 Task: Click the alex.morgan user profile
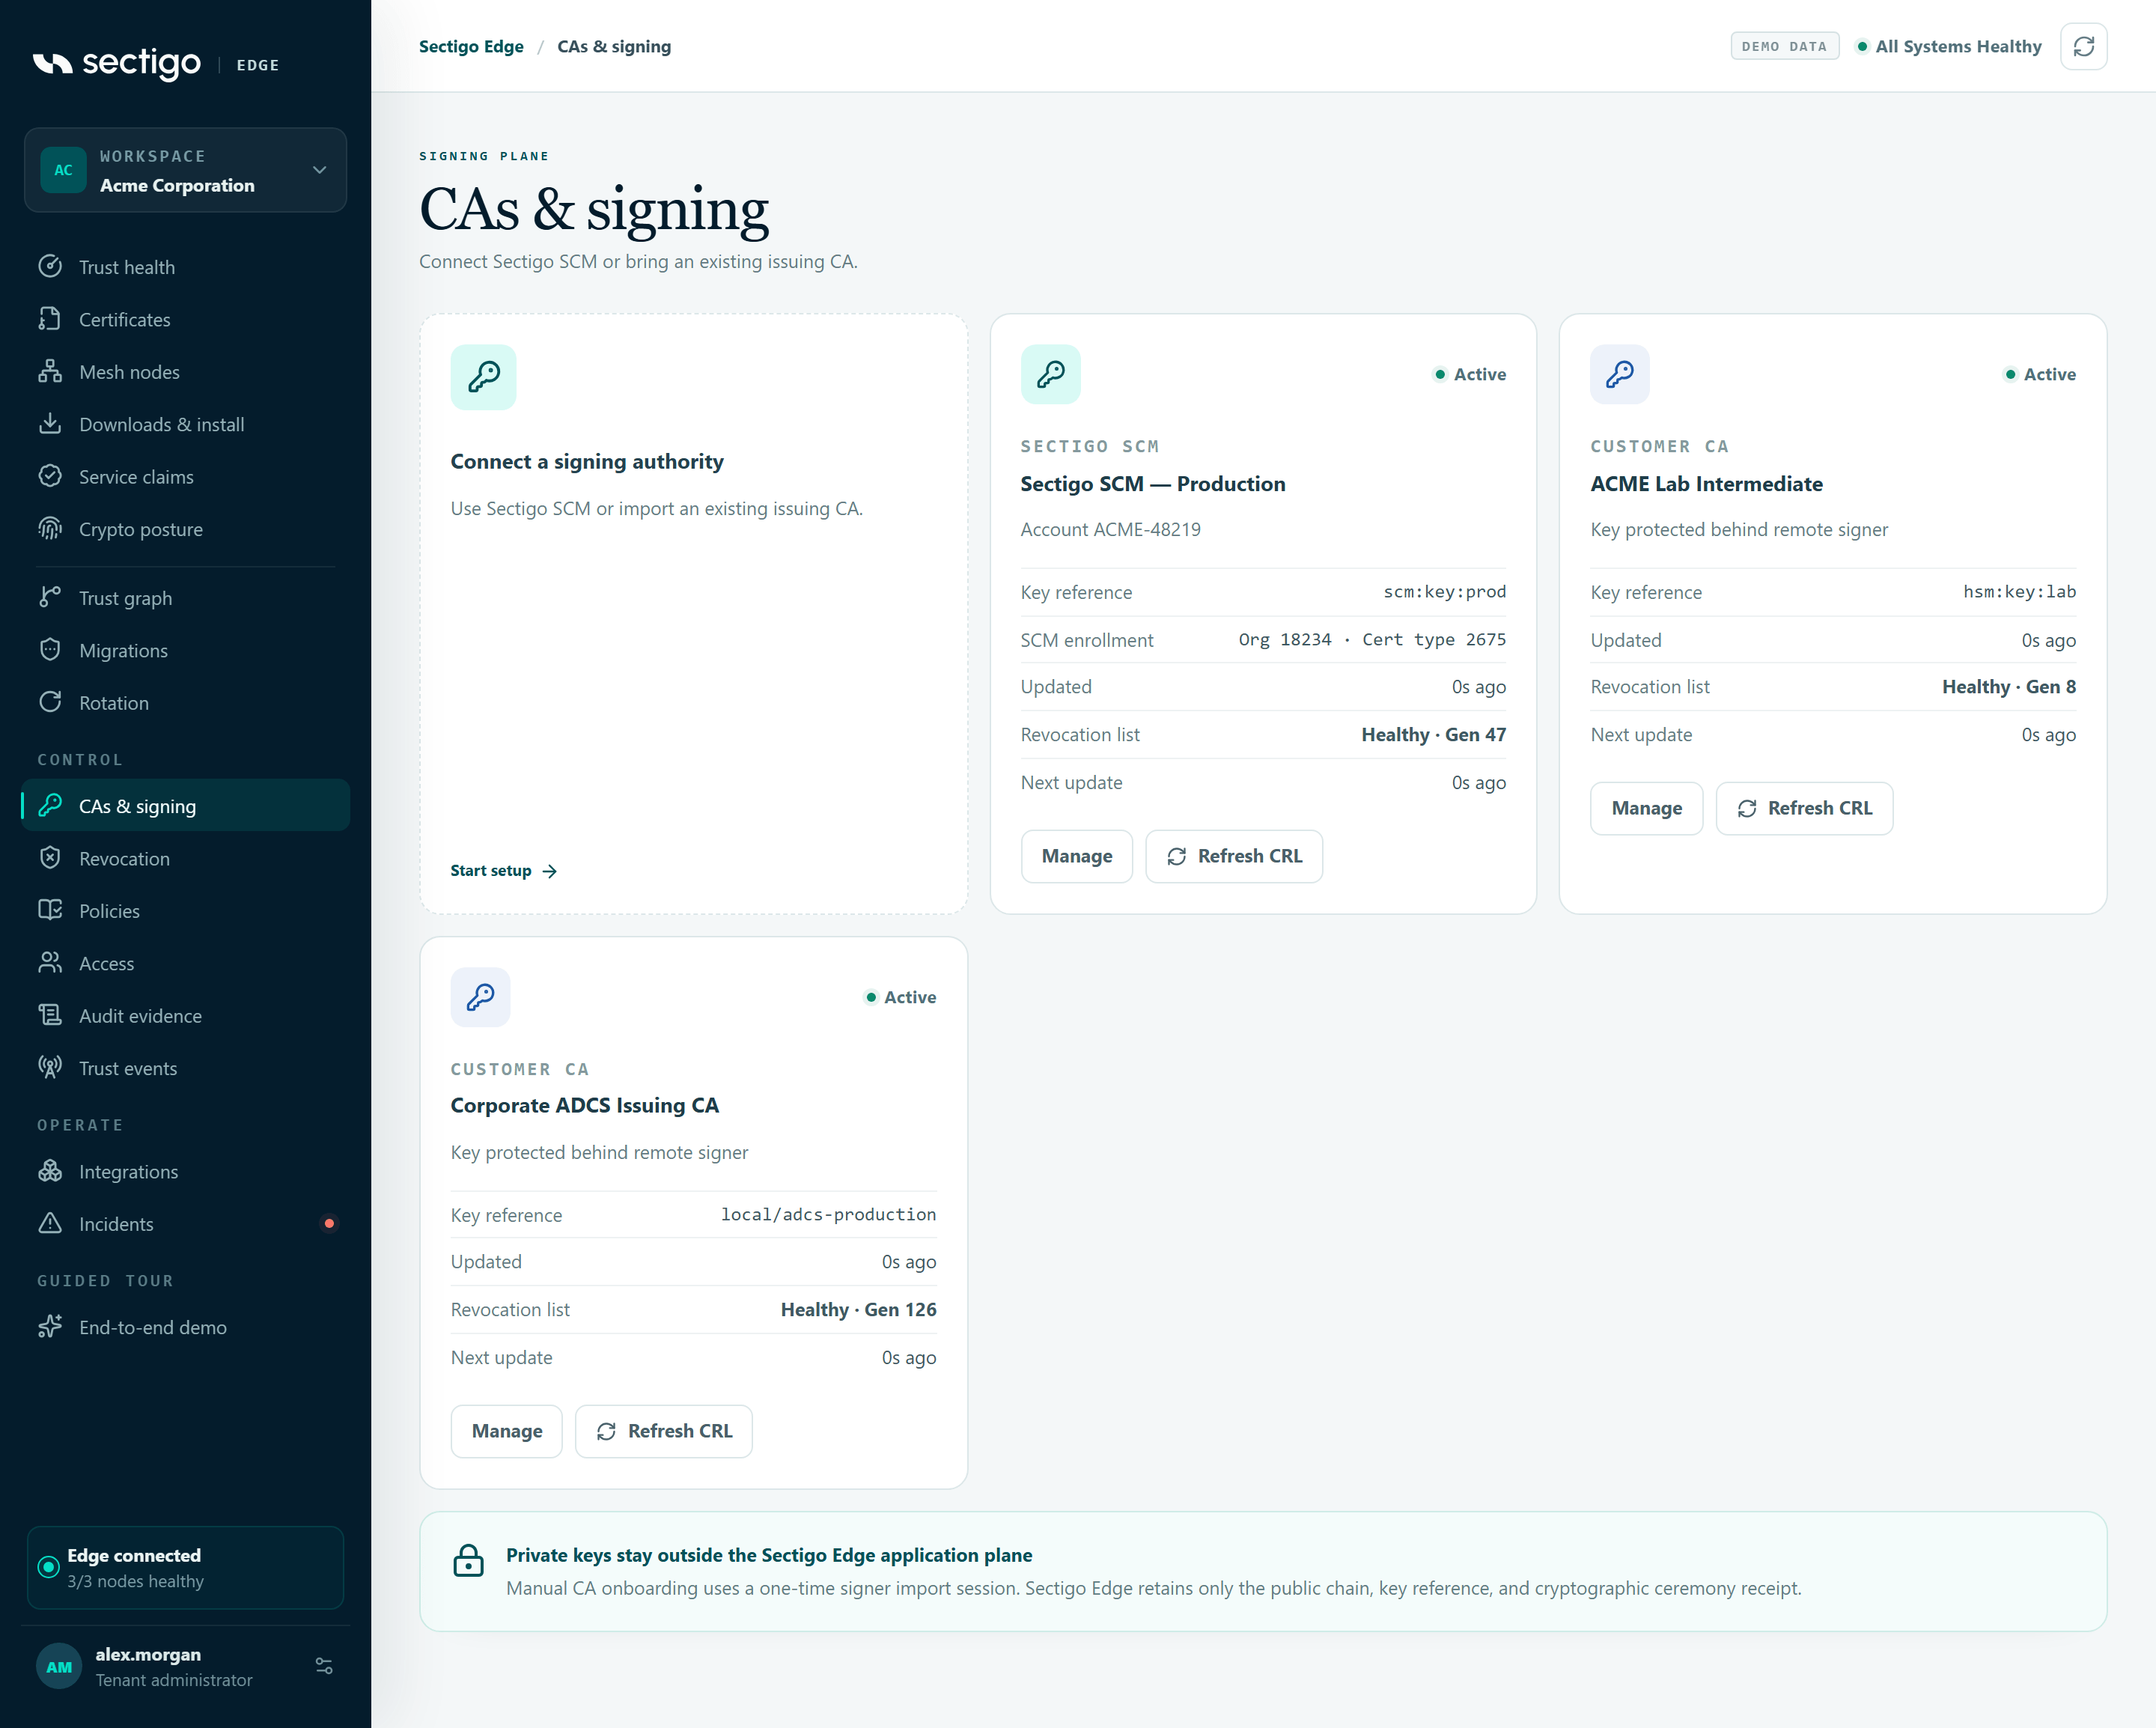[x=185, y=1667]
